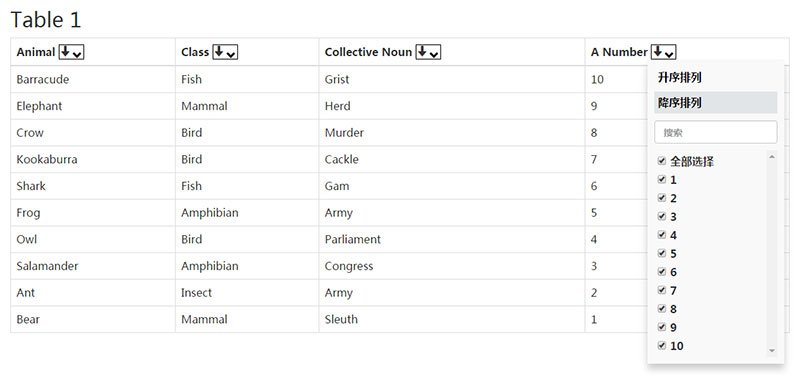Open the Class column sort filter icon
Screen dimensions: 800x376
click(225, 52)
